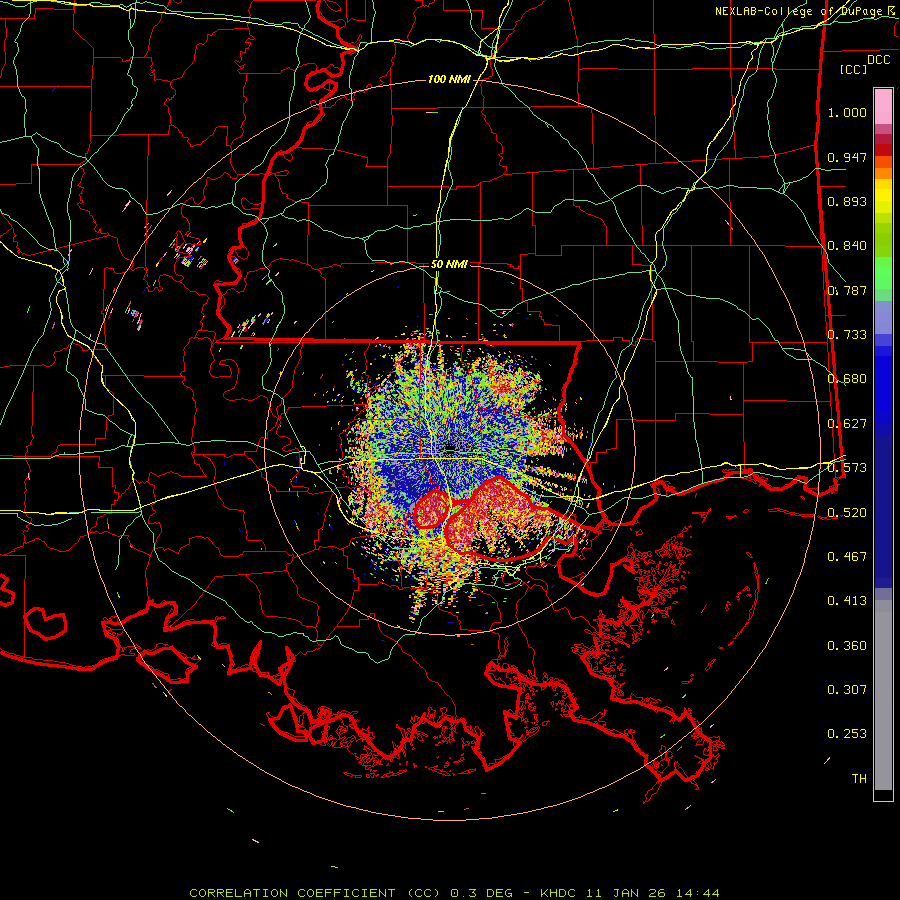Click the 50 NMI range ring label

tap(449, 264)
